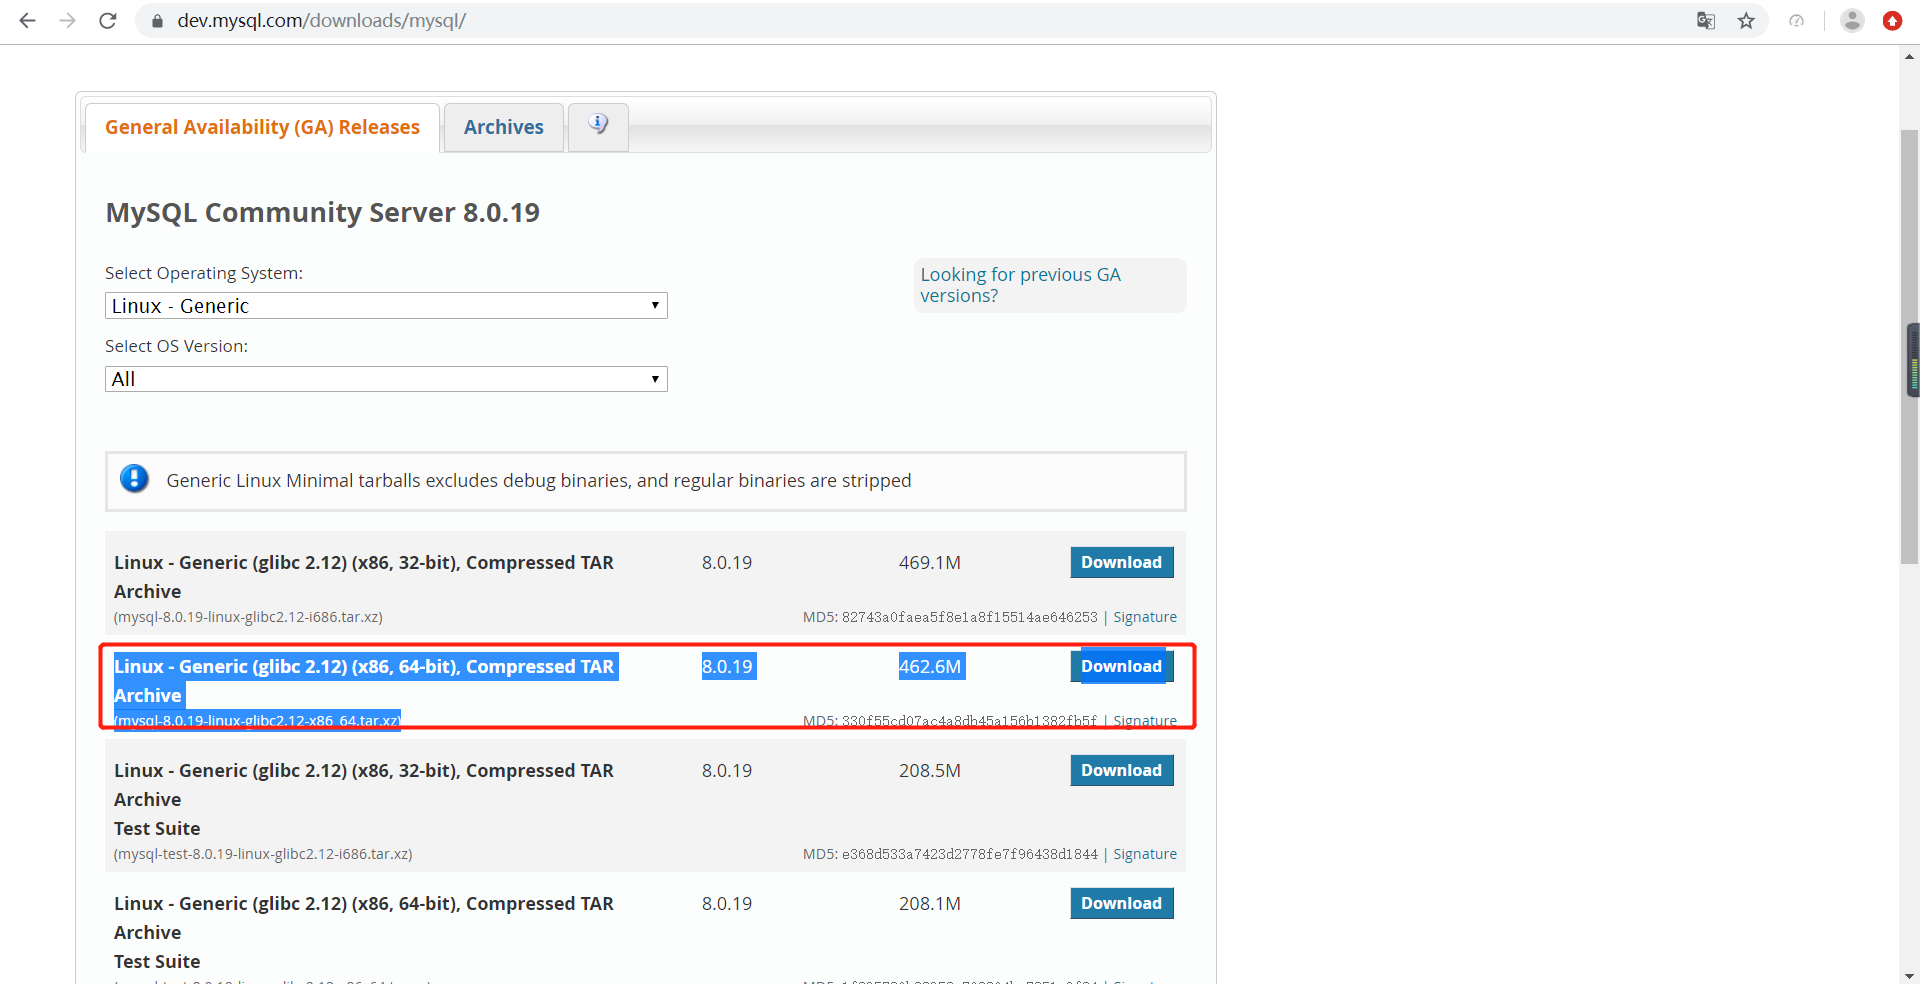Reload the page with refresh icon
Viewport: 1920px width, 984px height.
108,20
